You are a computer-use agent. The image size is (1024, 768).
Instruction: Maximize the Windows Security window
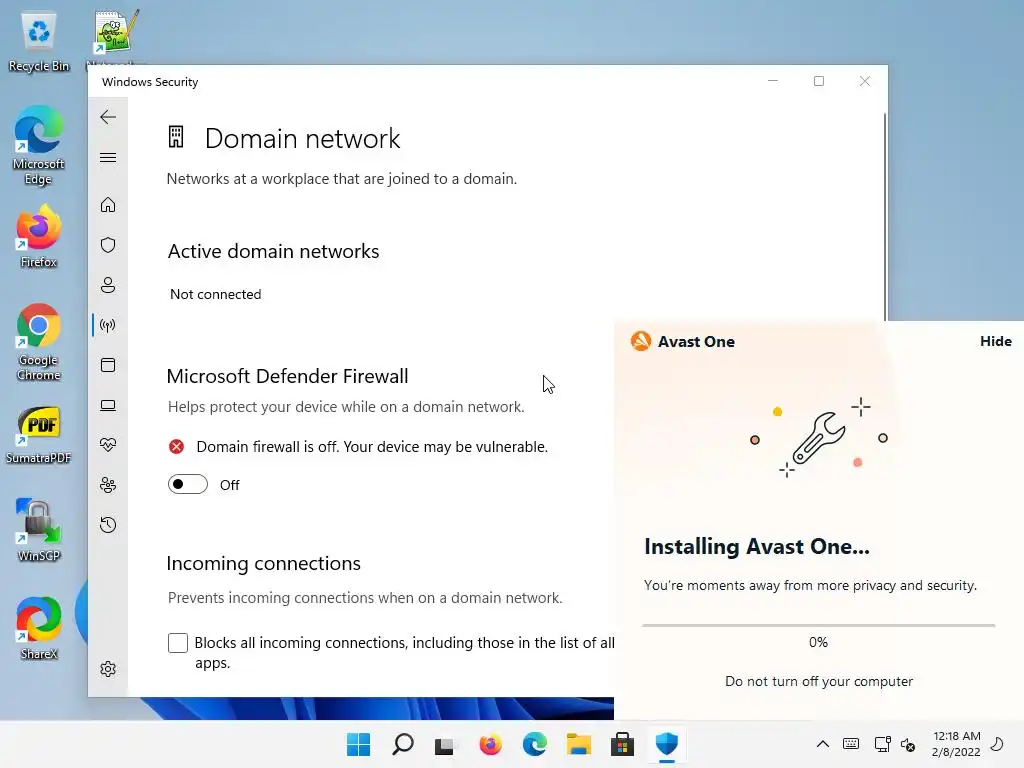pyautogui.click(x=818, y=81)
